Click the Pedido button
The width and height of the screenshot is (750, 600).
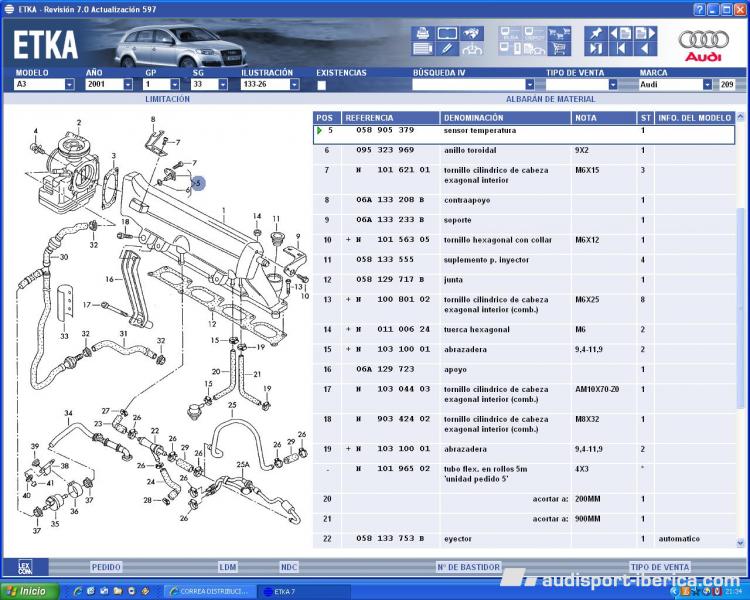[106, 567]
